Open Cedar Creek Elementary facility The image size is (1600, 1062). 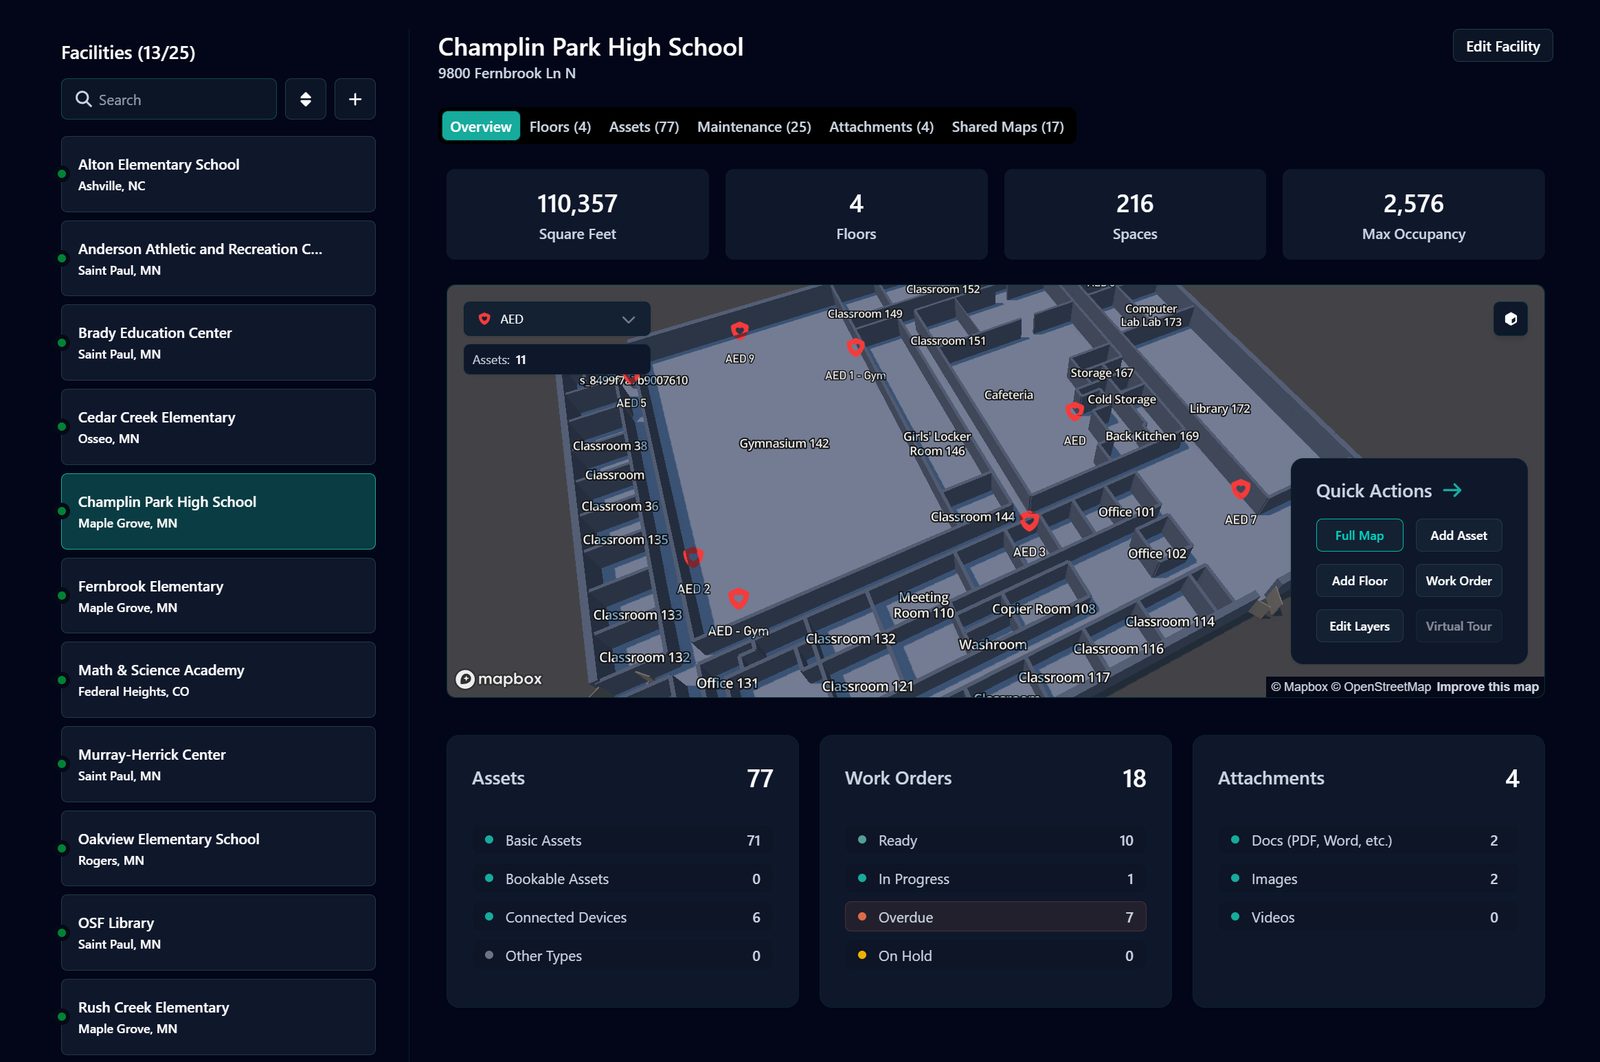tap(218, 427)
